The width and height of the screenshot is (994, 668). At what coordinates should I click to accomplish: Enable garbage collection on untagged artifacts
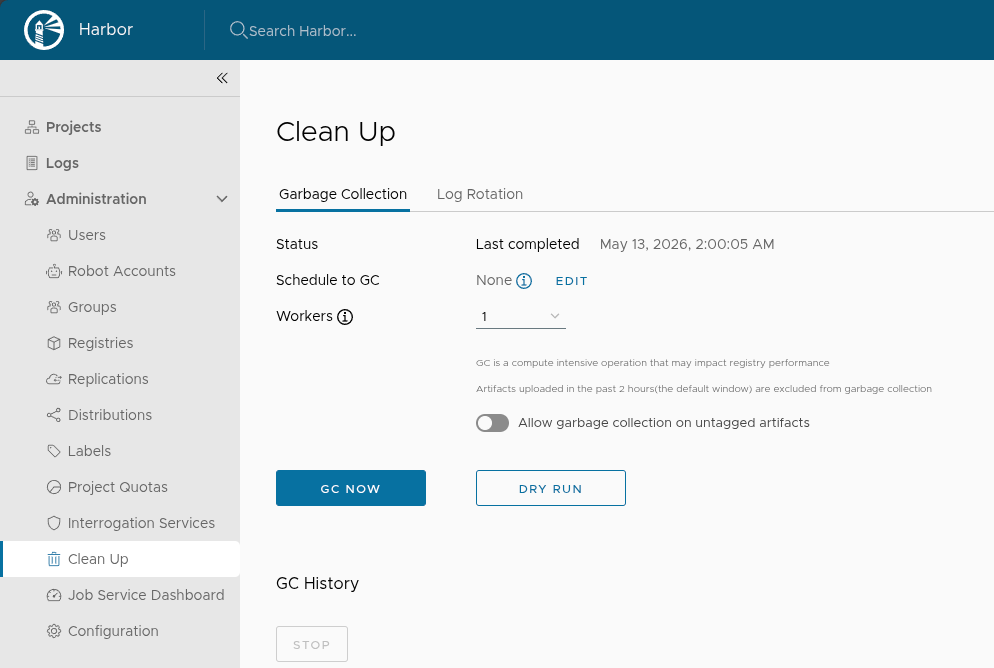[x=493, y=423]
